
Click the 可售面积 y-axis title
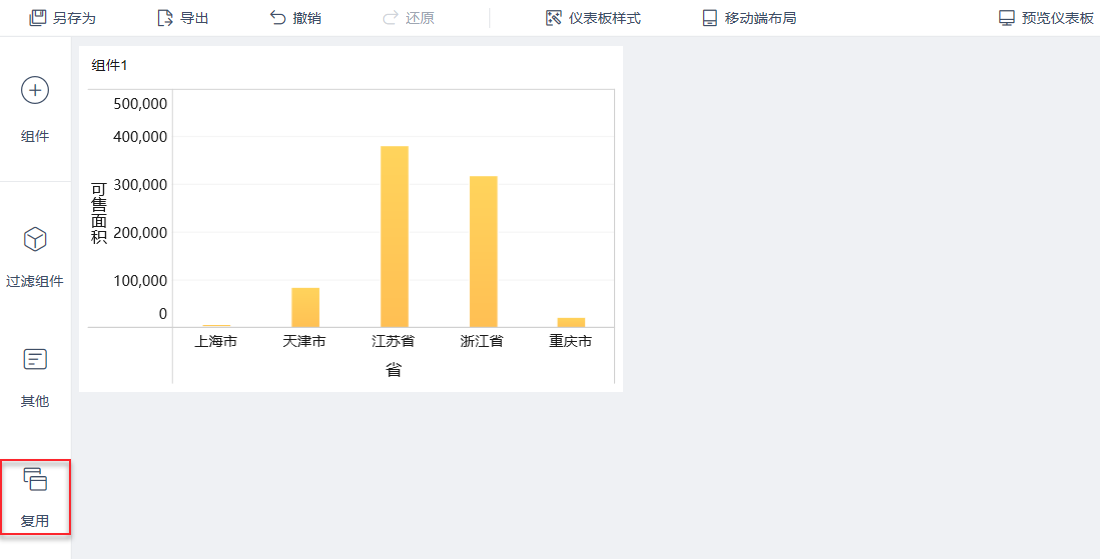99,213
